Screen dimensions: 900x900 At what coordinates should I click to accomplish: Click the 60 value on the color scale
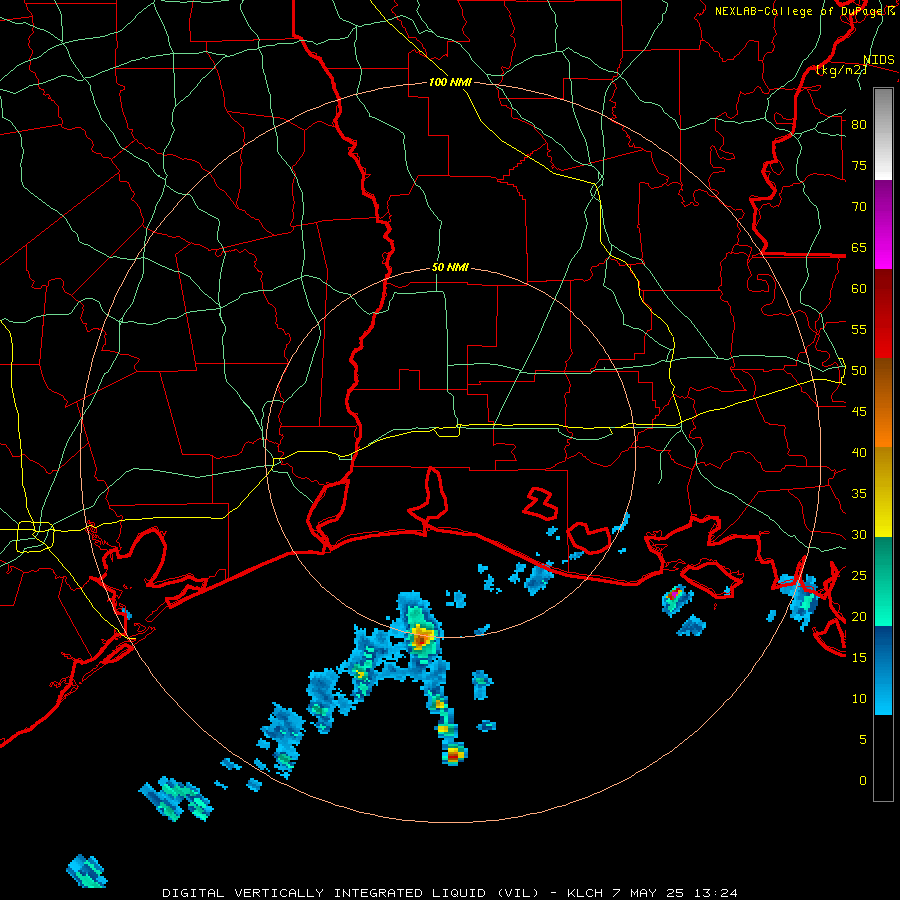859,289
